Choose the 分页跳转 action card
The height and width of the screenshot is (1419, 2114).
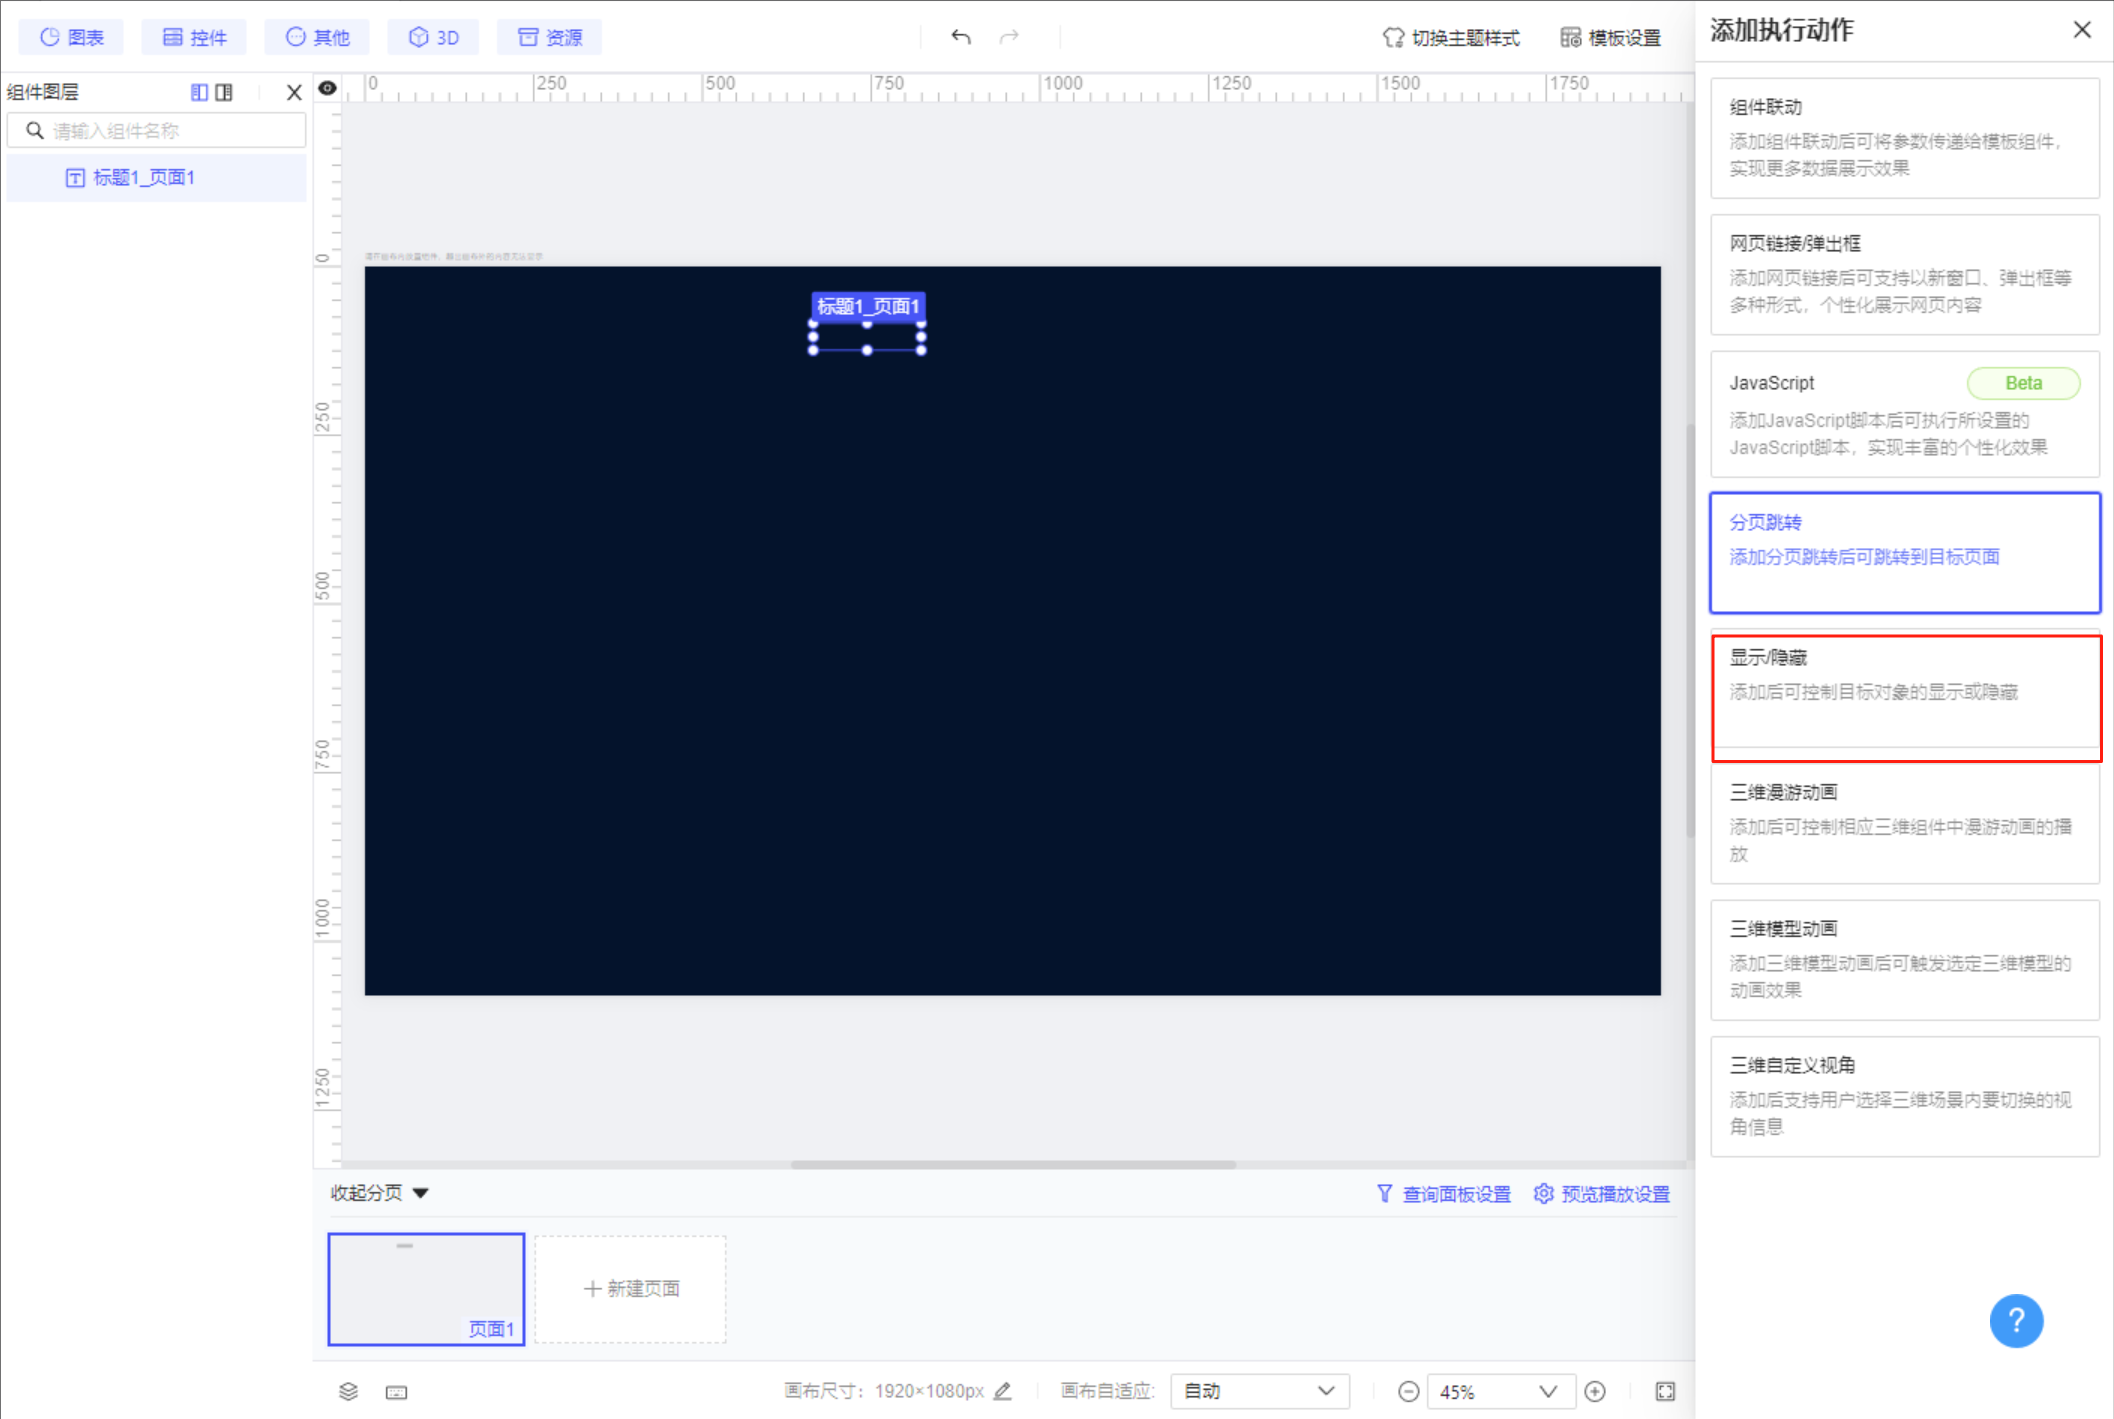click(x=1905, y=552)
